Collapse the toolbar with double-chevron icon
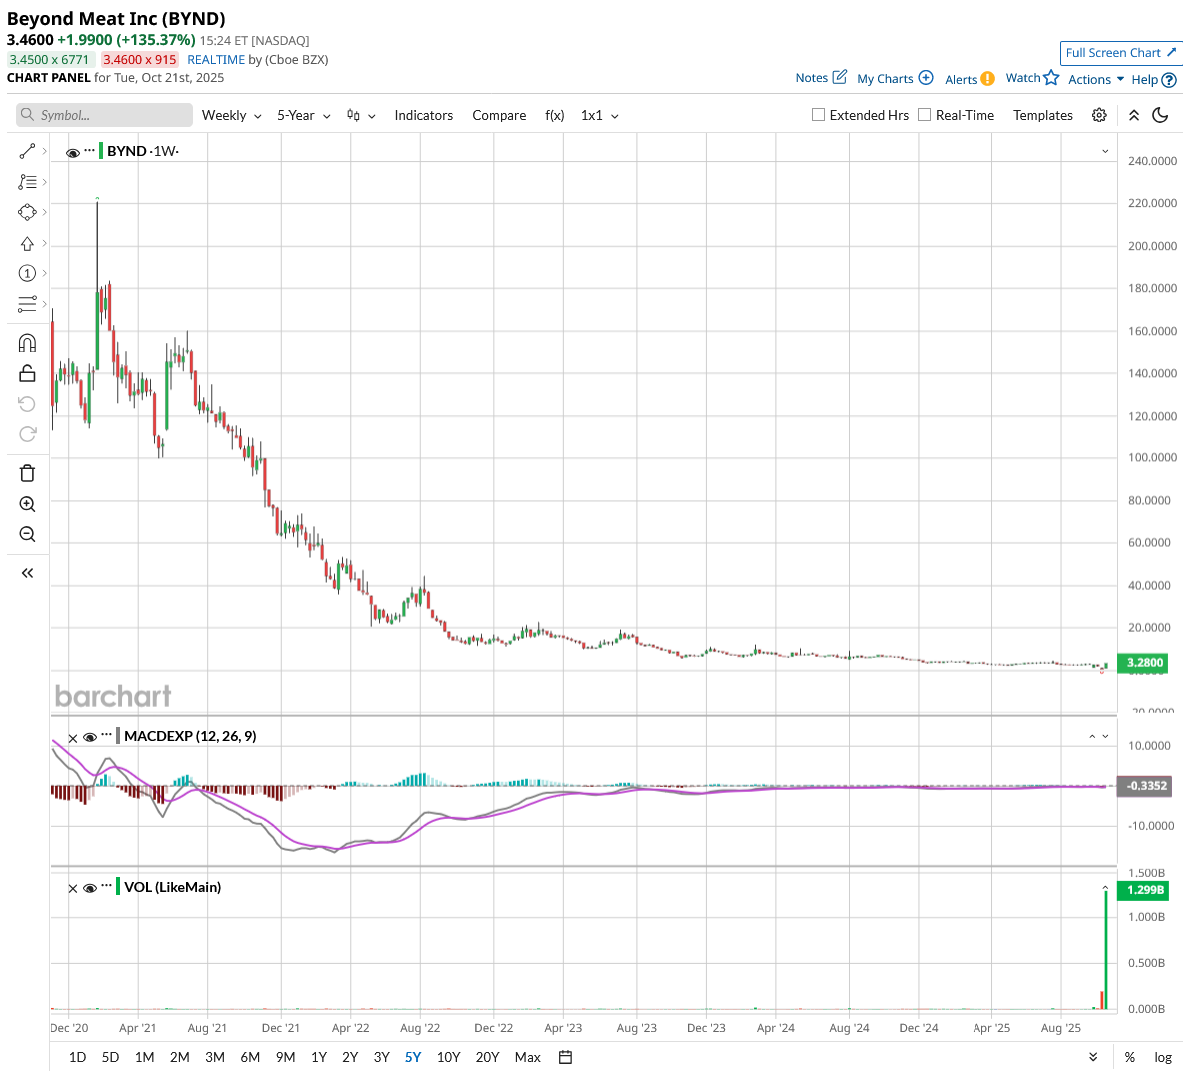This screenshot has height=1071, width=1183. (1134, 115)
